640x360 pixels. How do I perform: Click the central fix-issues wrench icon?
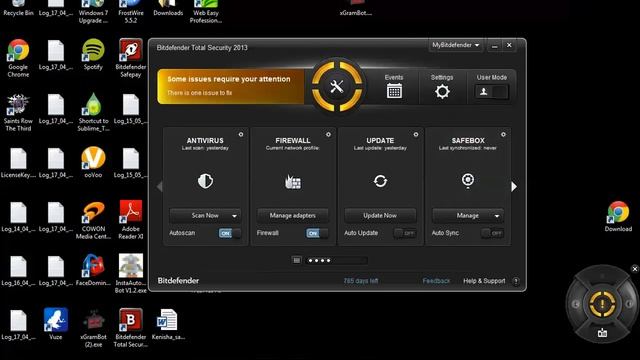tap(337, 87)
